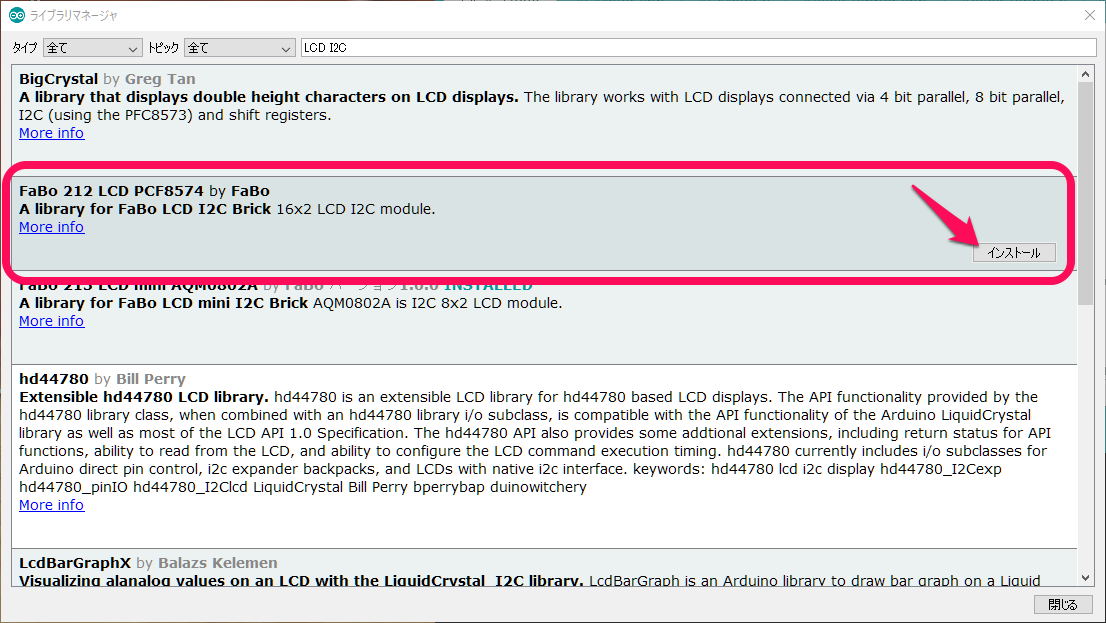Click the FaBo 212 LCD PCF8574 title
Screen dimensions: 1106x623
click(x=111, y=191)
